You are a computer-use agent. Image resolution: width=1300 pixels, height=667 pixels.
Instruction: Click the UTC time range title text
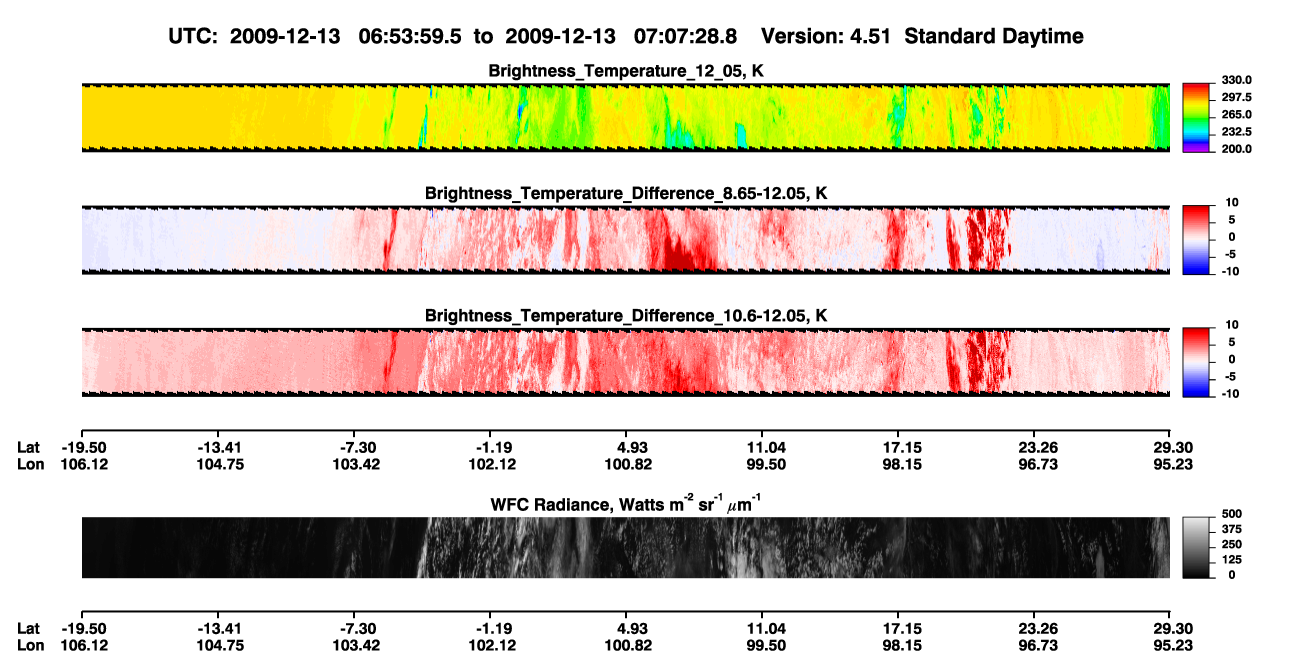pyautogui.click(x=626, y=36)
